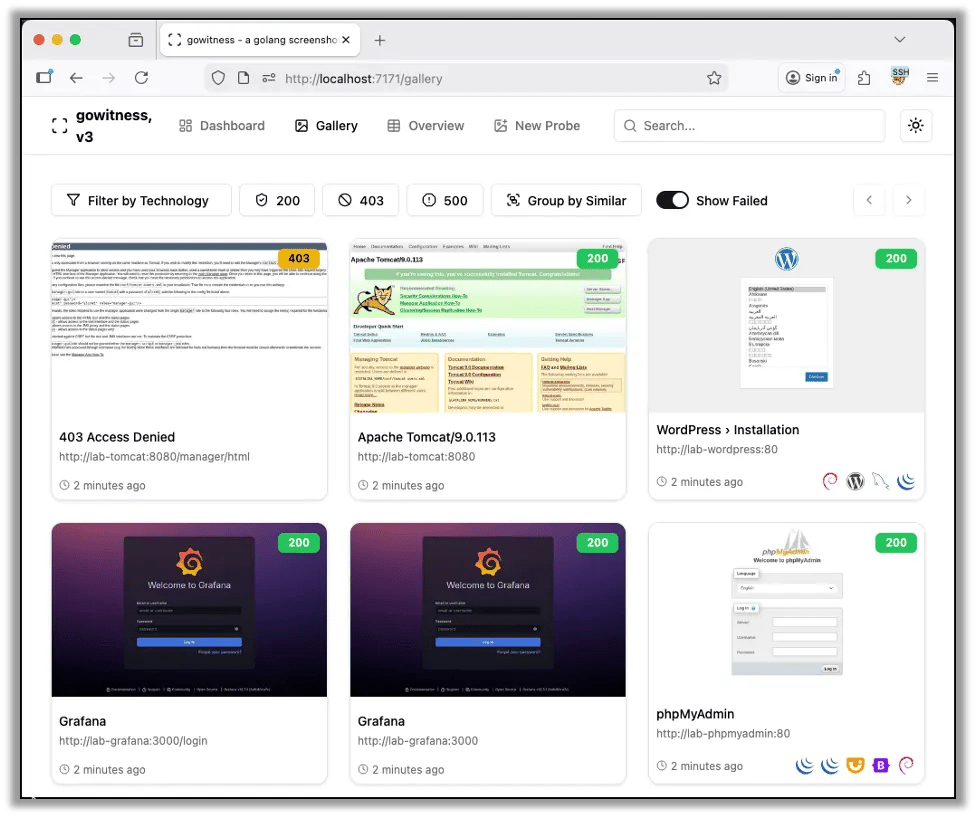Image resolution: width=976 pixels, height=818 pixels.
Task: Open the browser extensions puzzle icon
Action: 864,78
